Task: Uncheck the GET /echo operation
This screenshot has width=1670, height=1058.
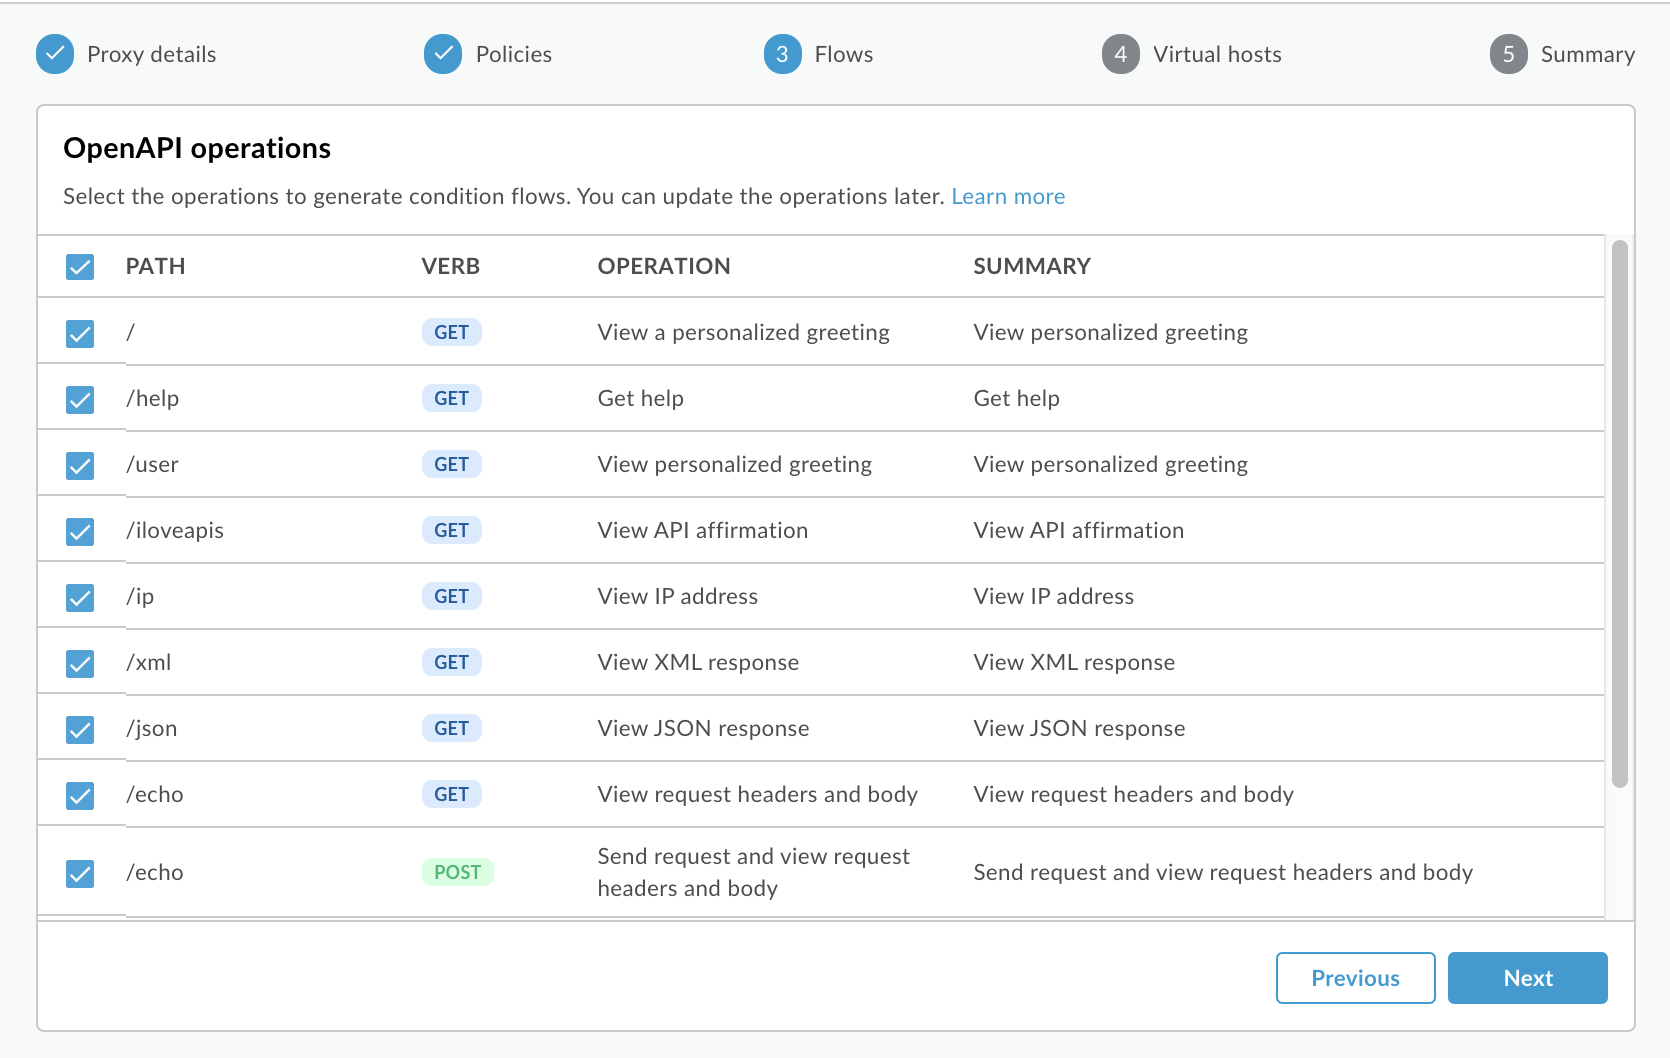Action: coord(79,795)
